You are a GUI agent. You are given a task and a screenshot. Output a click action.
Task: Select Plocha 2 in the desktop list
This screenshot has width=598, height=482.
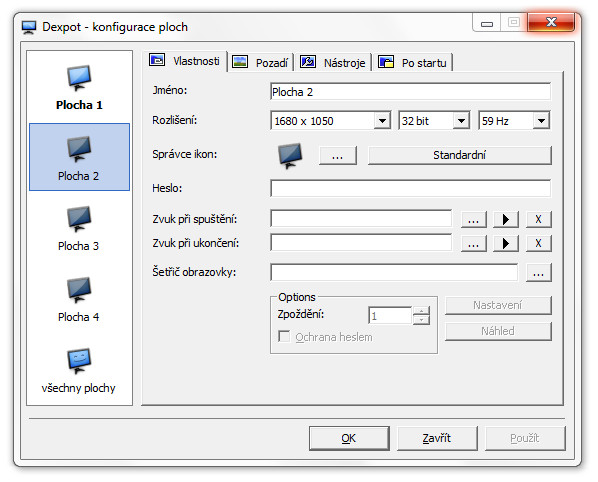[x=79, y=157]
